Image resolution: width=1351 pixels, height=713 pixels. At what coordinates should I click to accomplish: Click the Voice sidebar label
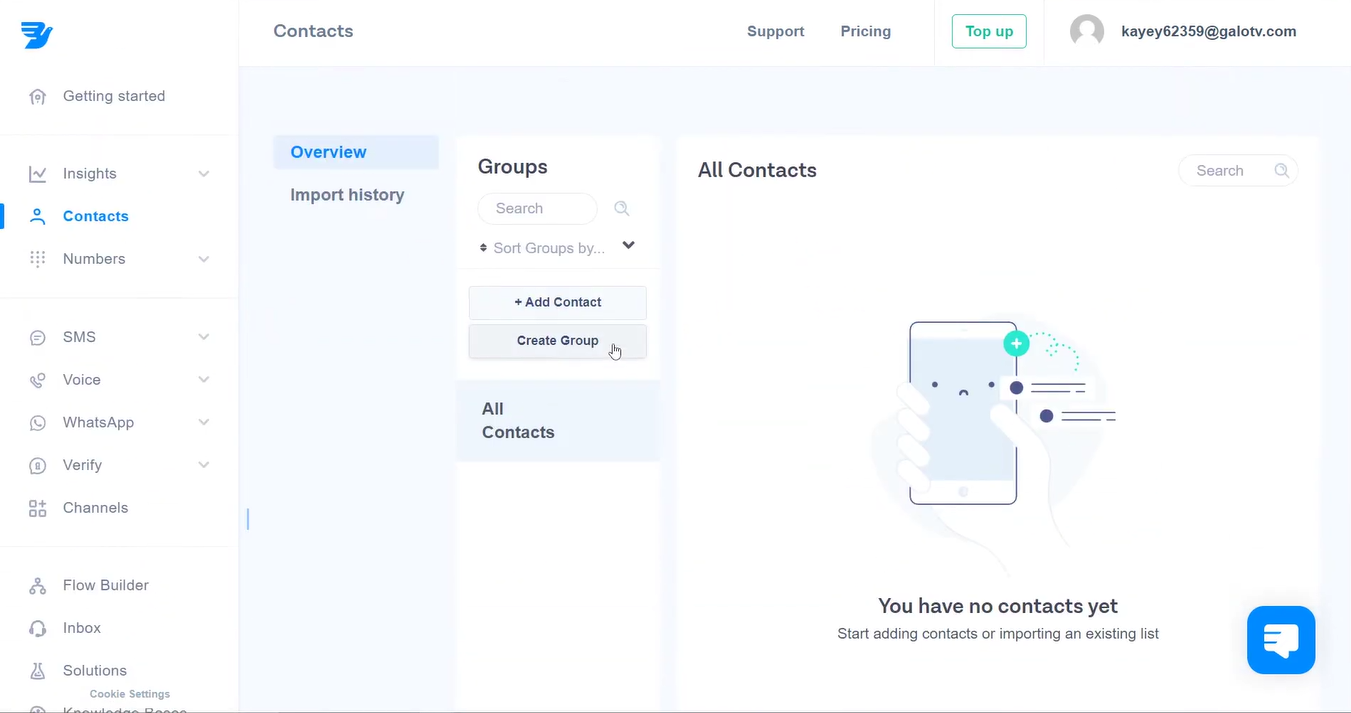(x=82, y=380)
